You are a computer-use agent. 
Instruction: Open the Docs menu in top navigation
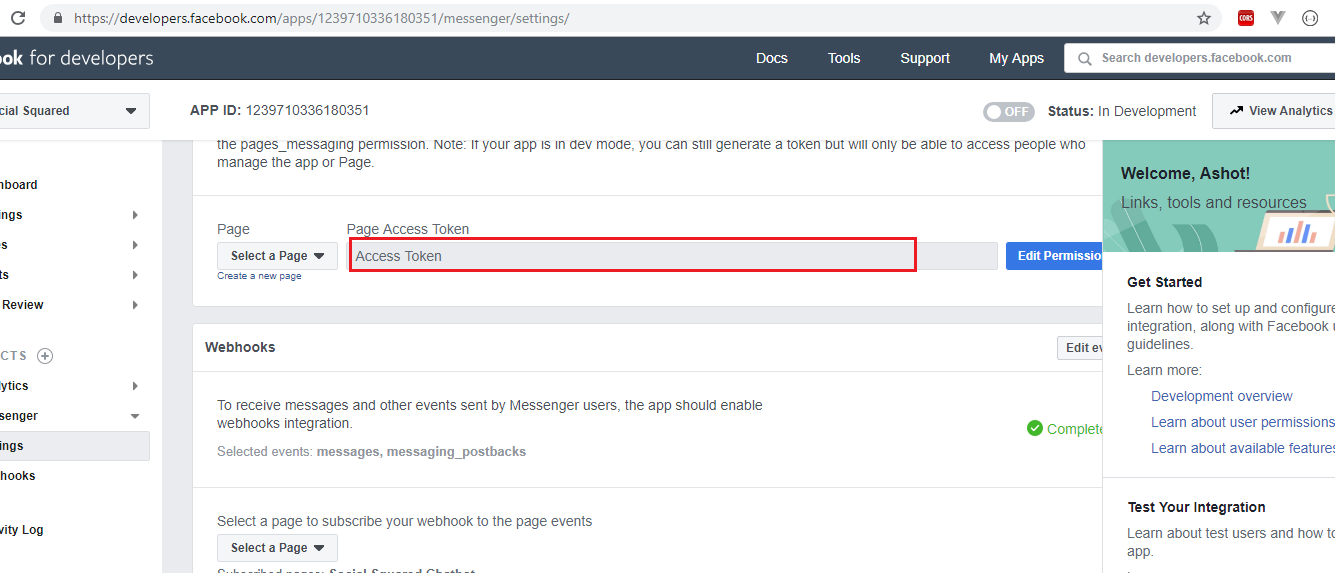pos(771,58)
